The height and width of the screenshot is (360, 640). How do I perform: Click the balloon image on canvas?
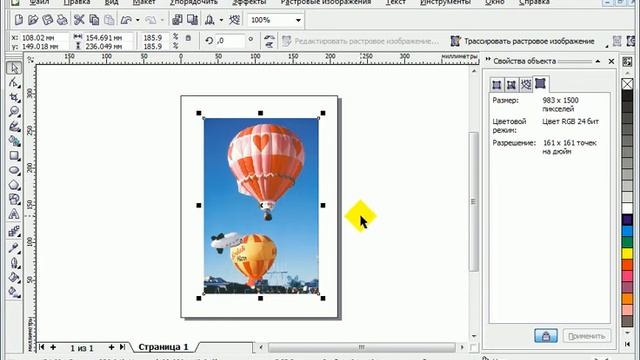[261, 206]
